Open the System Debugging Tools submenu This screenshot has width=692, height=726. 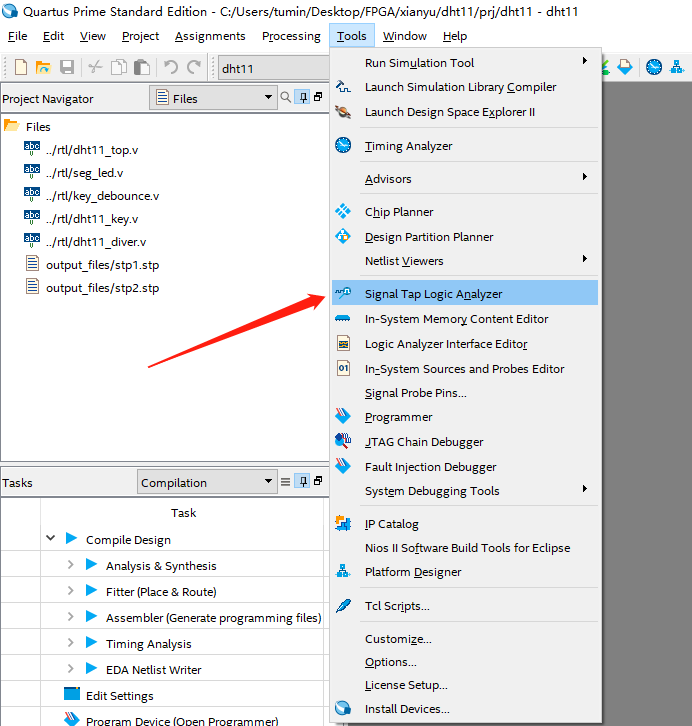coord(465,491)
